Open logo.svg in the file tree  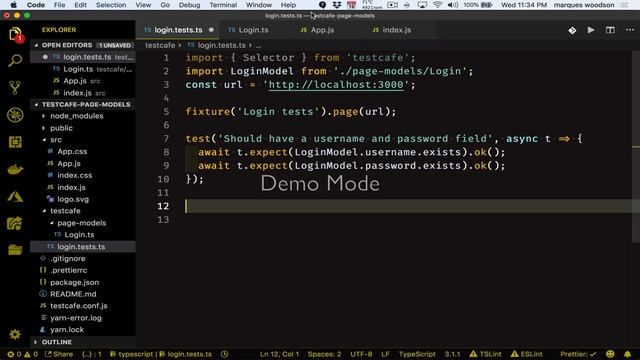click(x=73, y=199)
